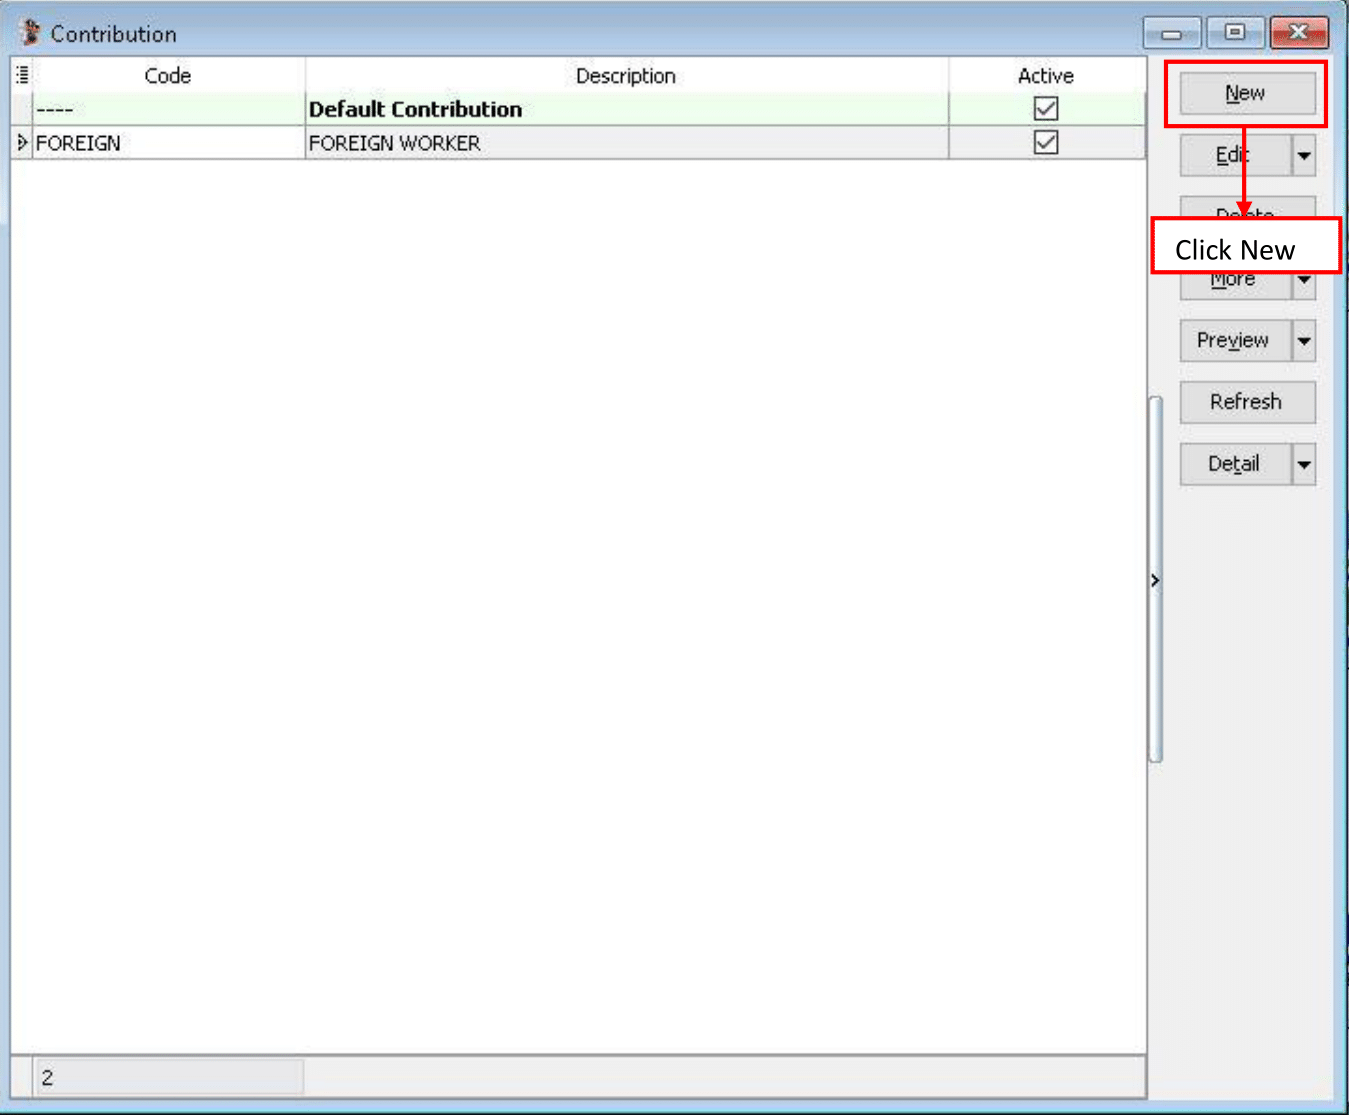
Task: Click the row indicator arrow beside FOREIGN
Action: pyautogui.click(x=22, y=143)
